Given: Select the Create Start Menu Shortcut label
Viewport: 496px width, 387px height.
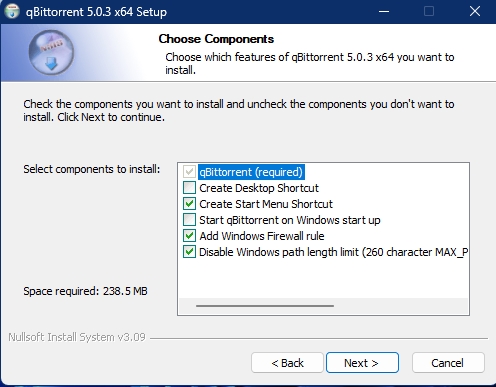Looking at the screenshot, I should pos(266,204).
